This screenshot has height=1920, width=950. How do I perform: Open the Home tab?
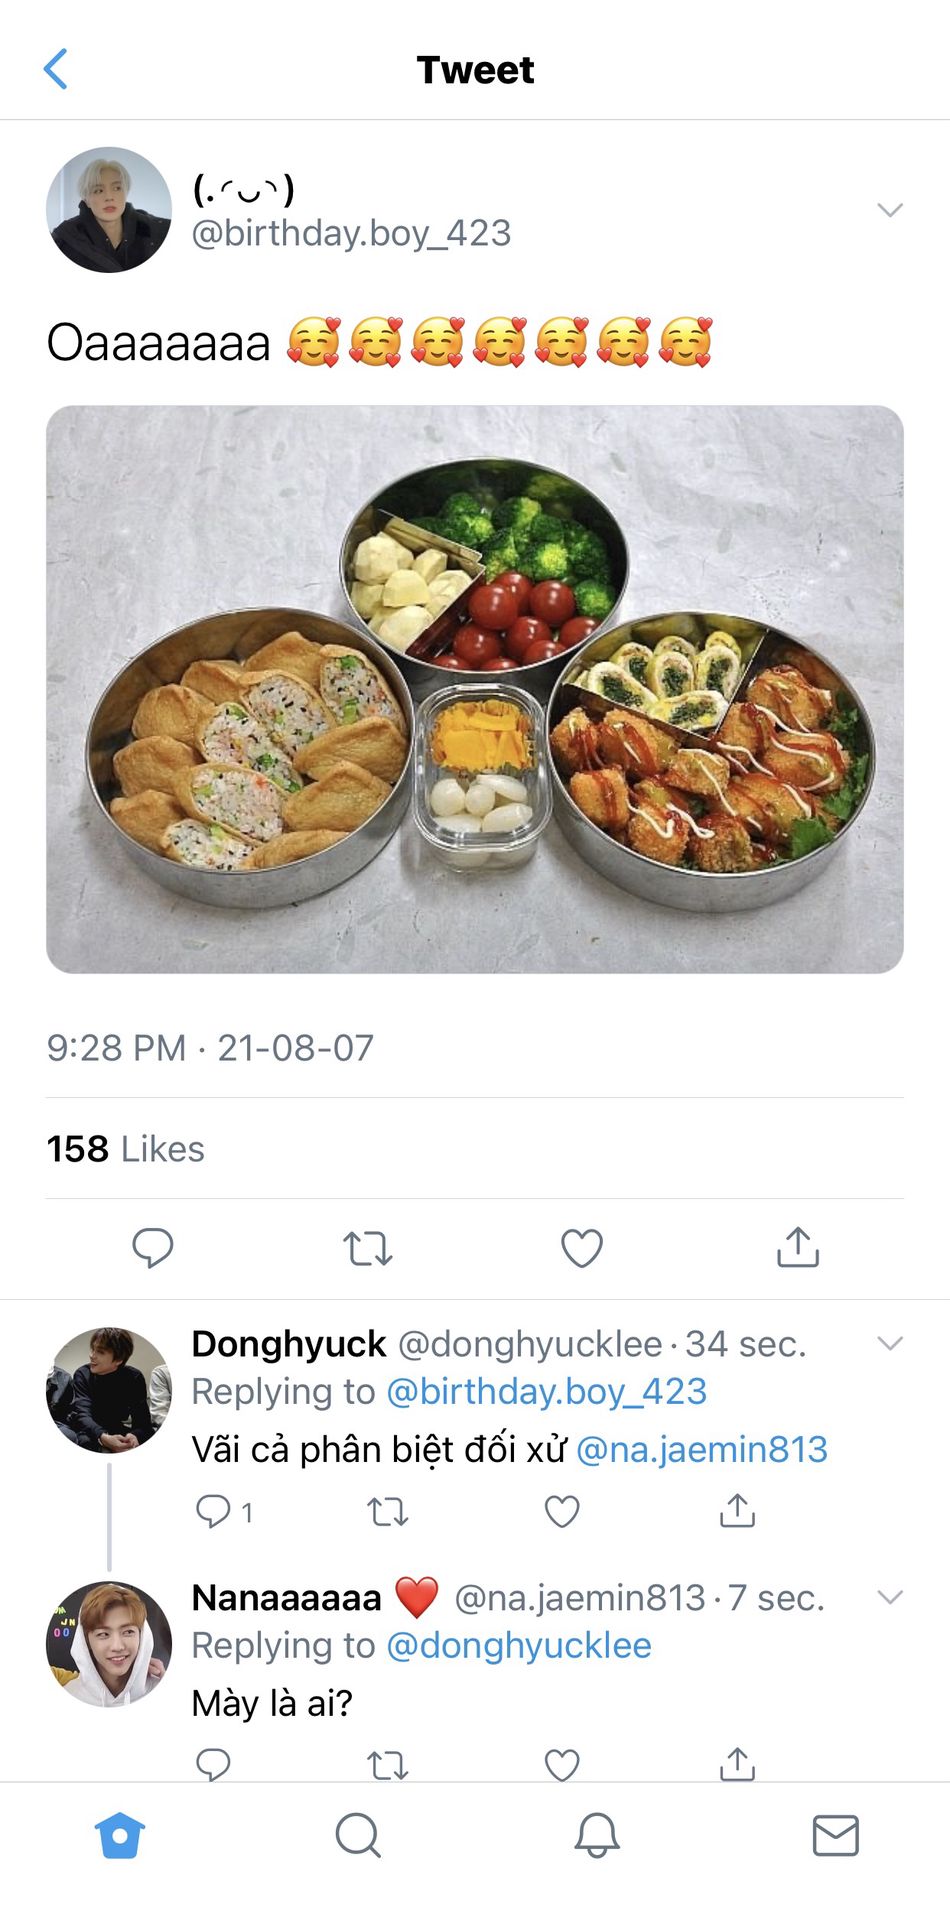coord(120,1835)
